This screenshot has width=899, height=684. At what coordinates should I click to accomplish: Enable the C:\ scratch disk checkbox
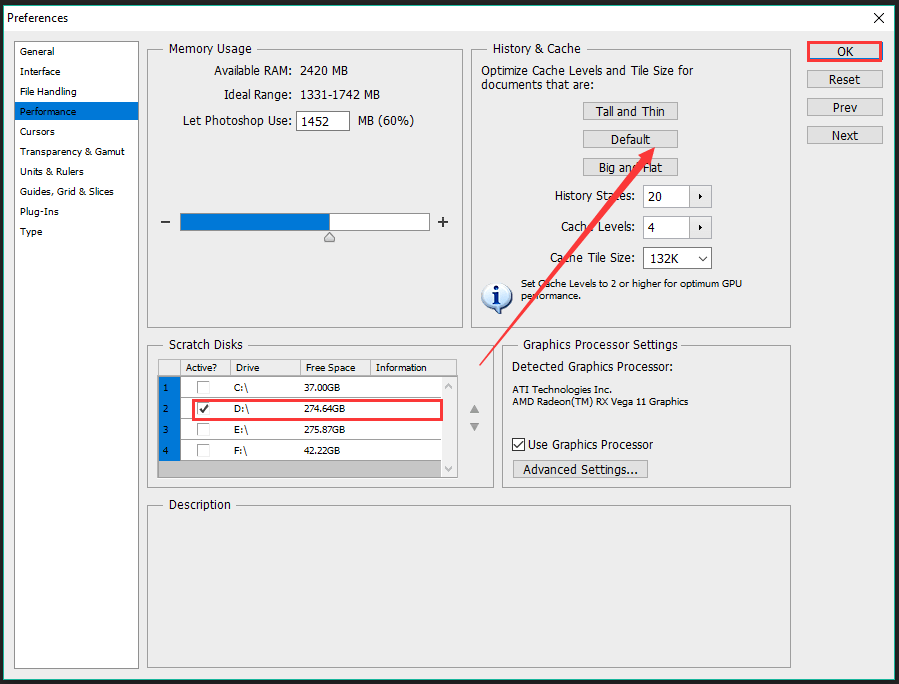coord(204,387)
